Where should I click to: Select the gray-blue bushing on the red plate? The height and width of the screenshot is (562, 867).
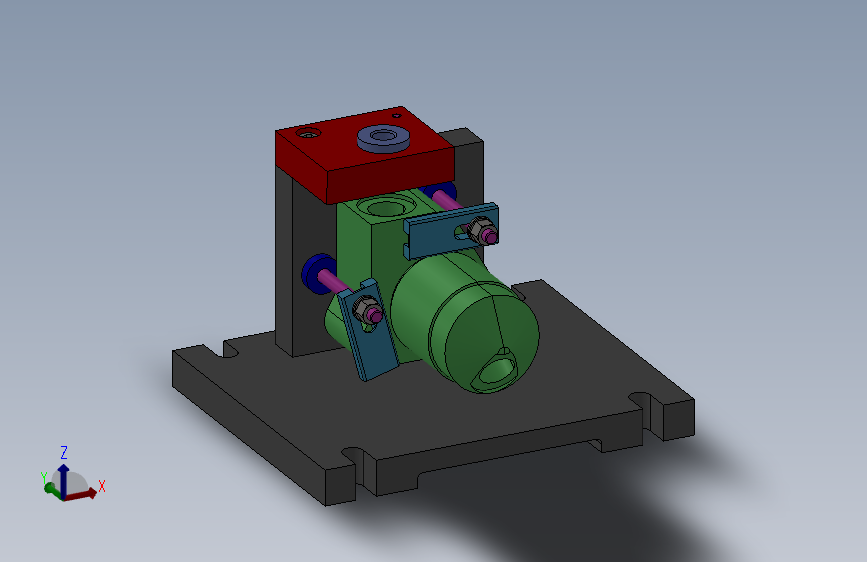coord(383,139)
